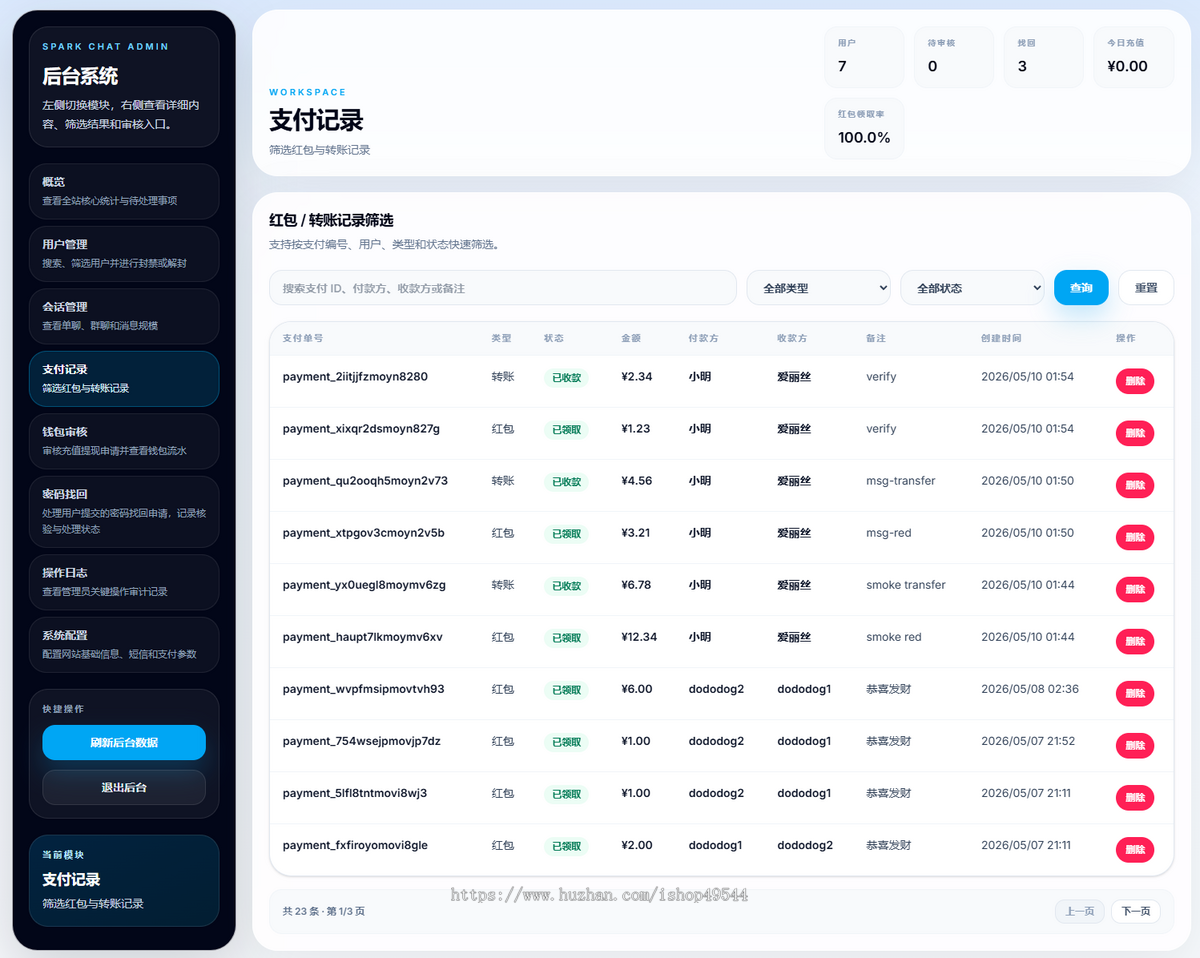1200x958 pixels.
Task: Select the 2026/05/07 21:52 timestamp
Action: coord(1028,741)
